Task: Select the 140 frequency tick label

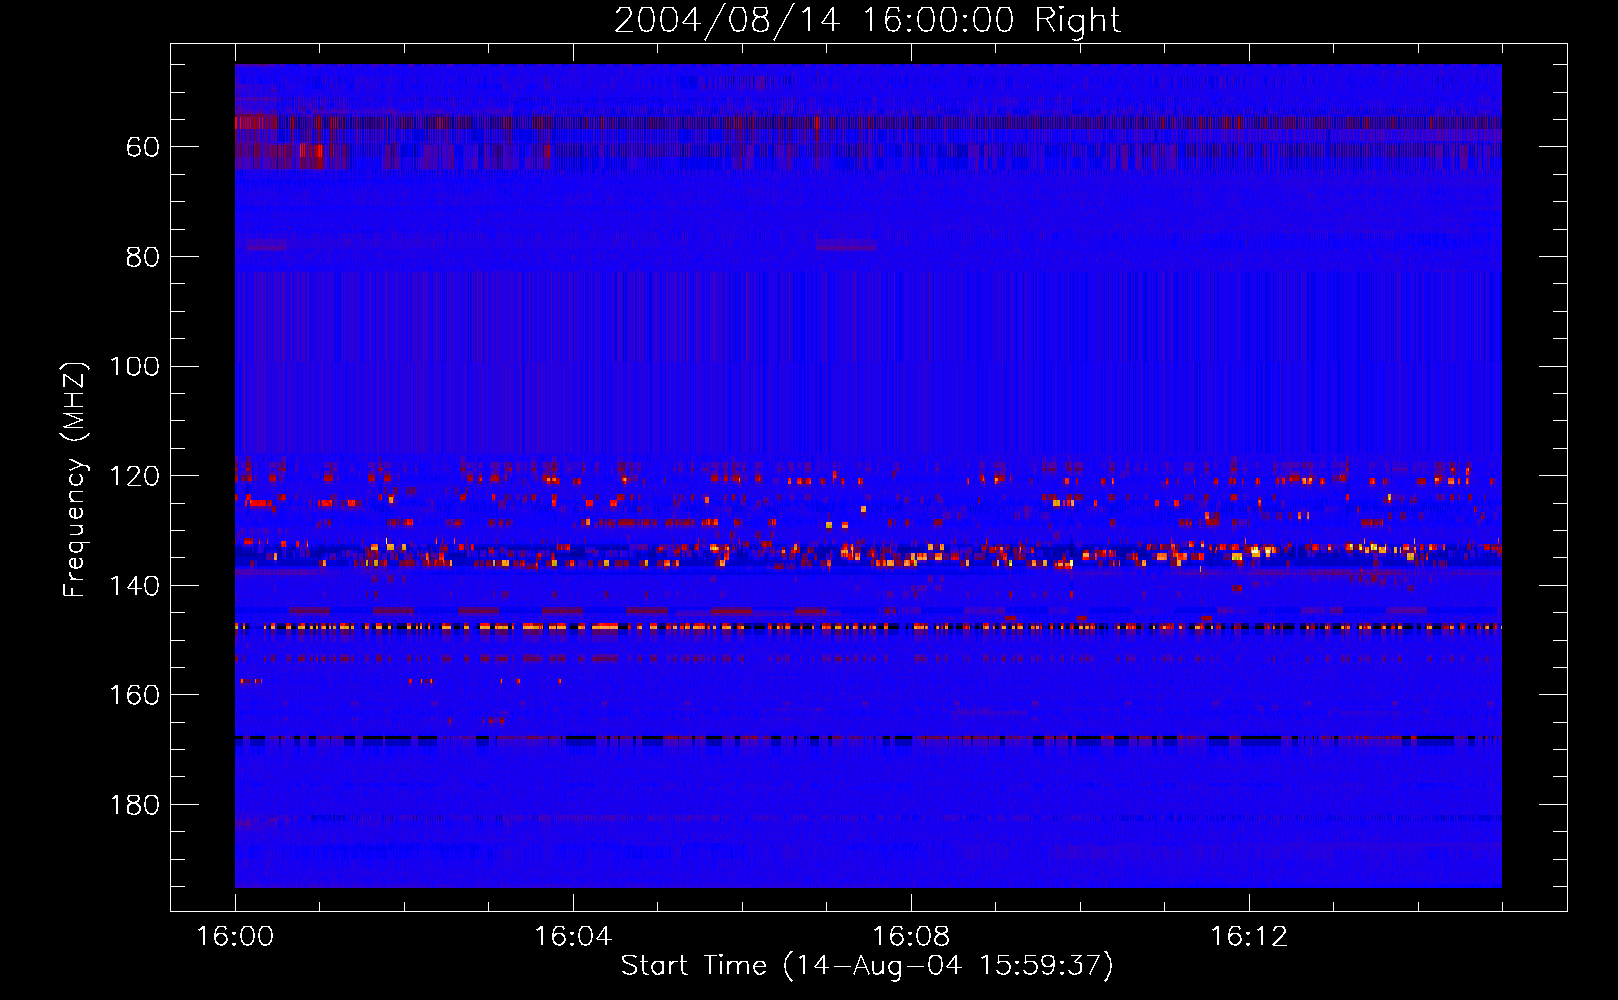Action: click(134, 586)
